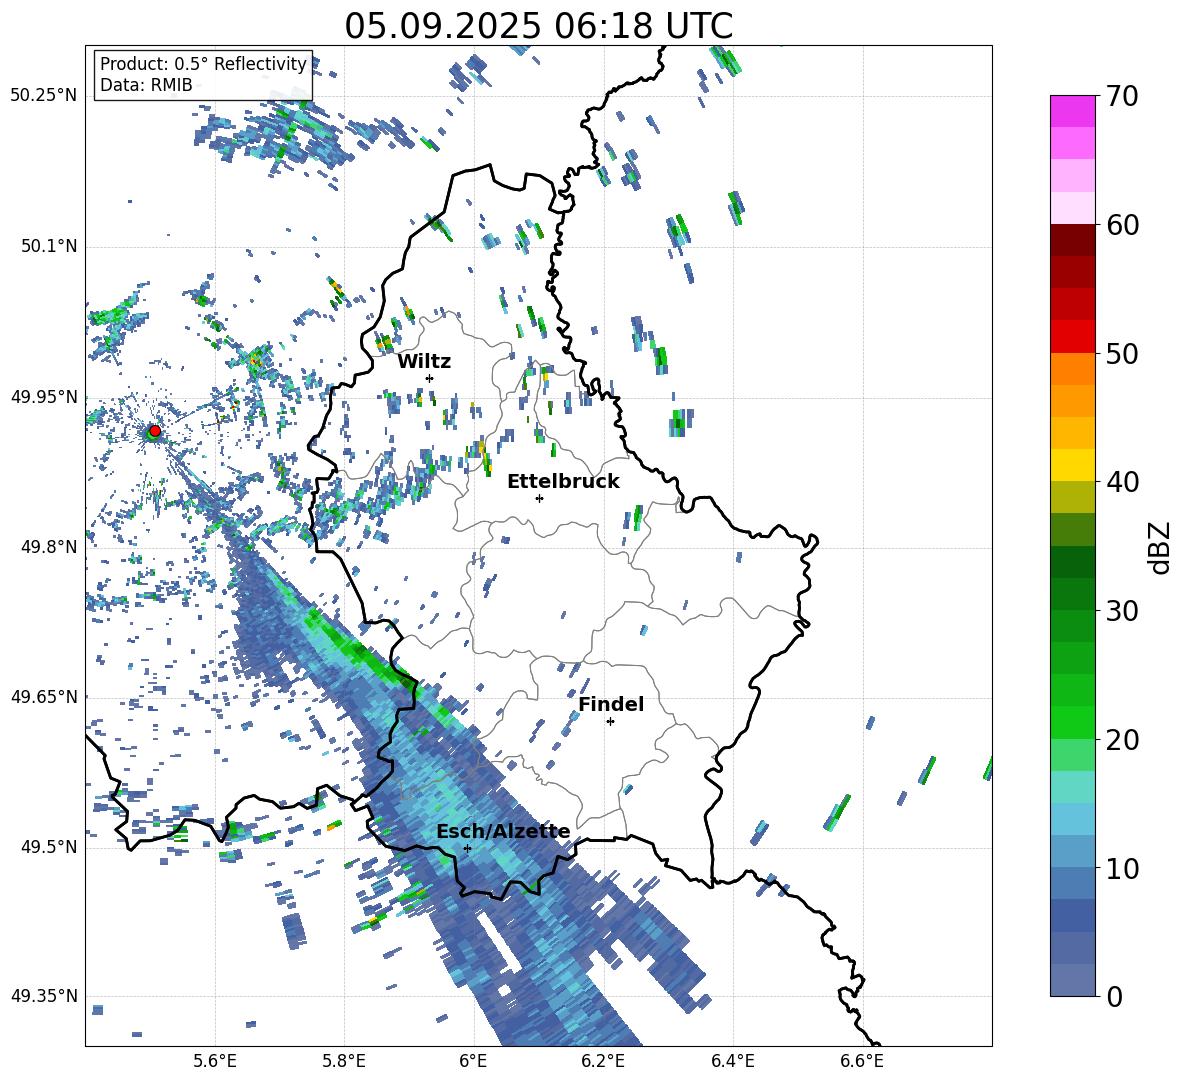The width and height of the screenshot is (1184, 1081).
Task: Click the 10 label on the colorbar
Action: 1121,868
